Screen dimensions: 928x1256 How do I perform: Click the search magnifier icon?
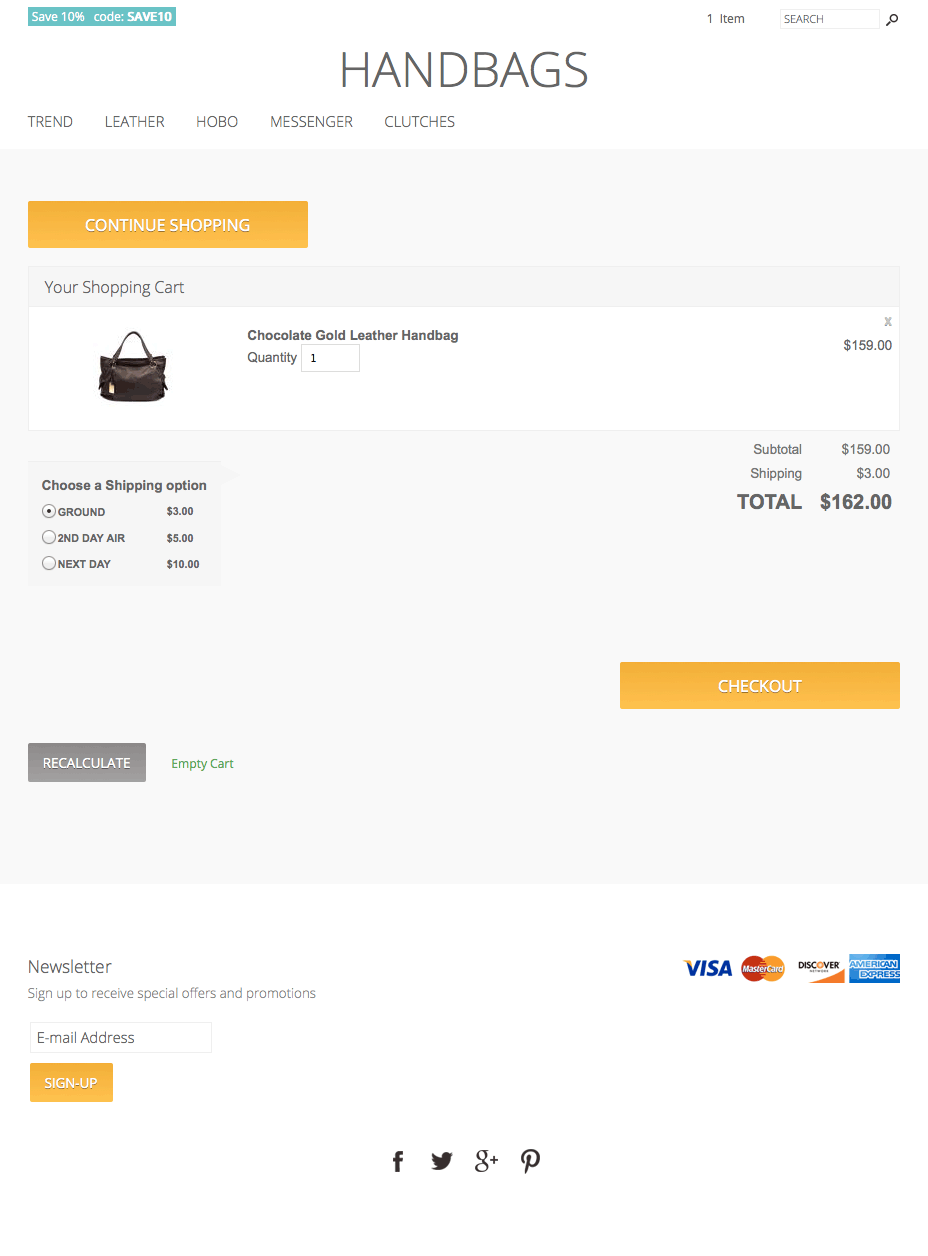892,19
